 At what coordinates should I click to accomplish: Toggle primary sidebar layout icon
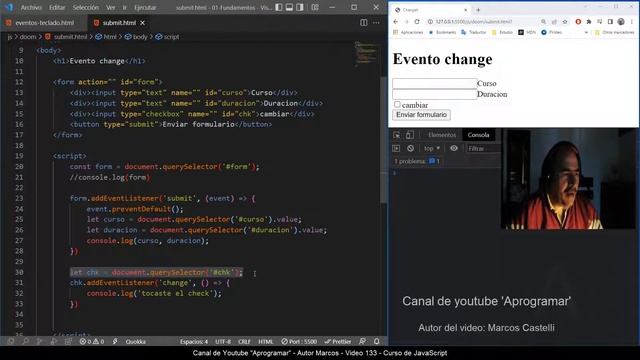279,7
